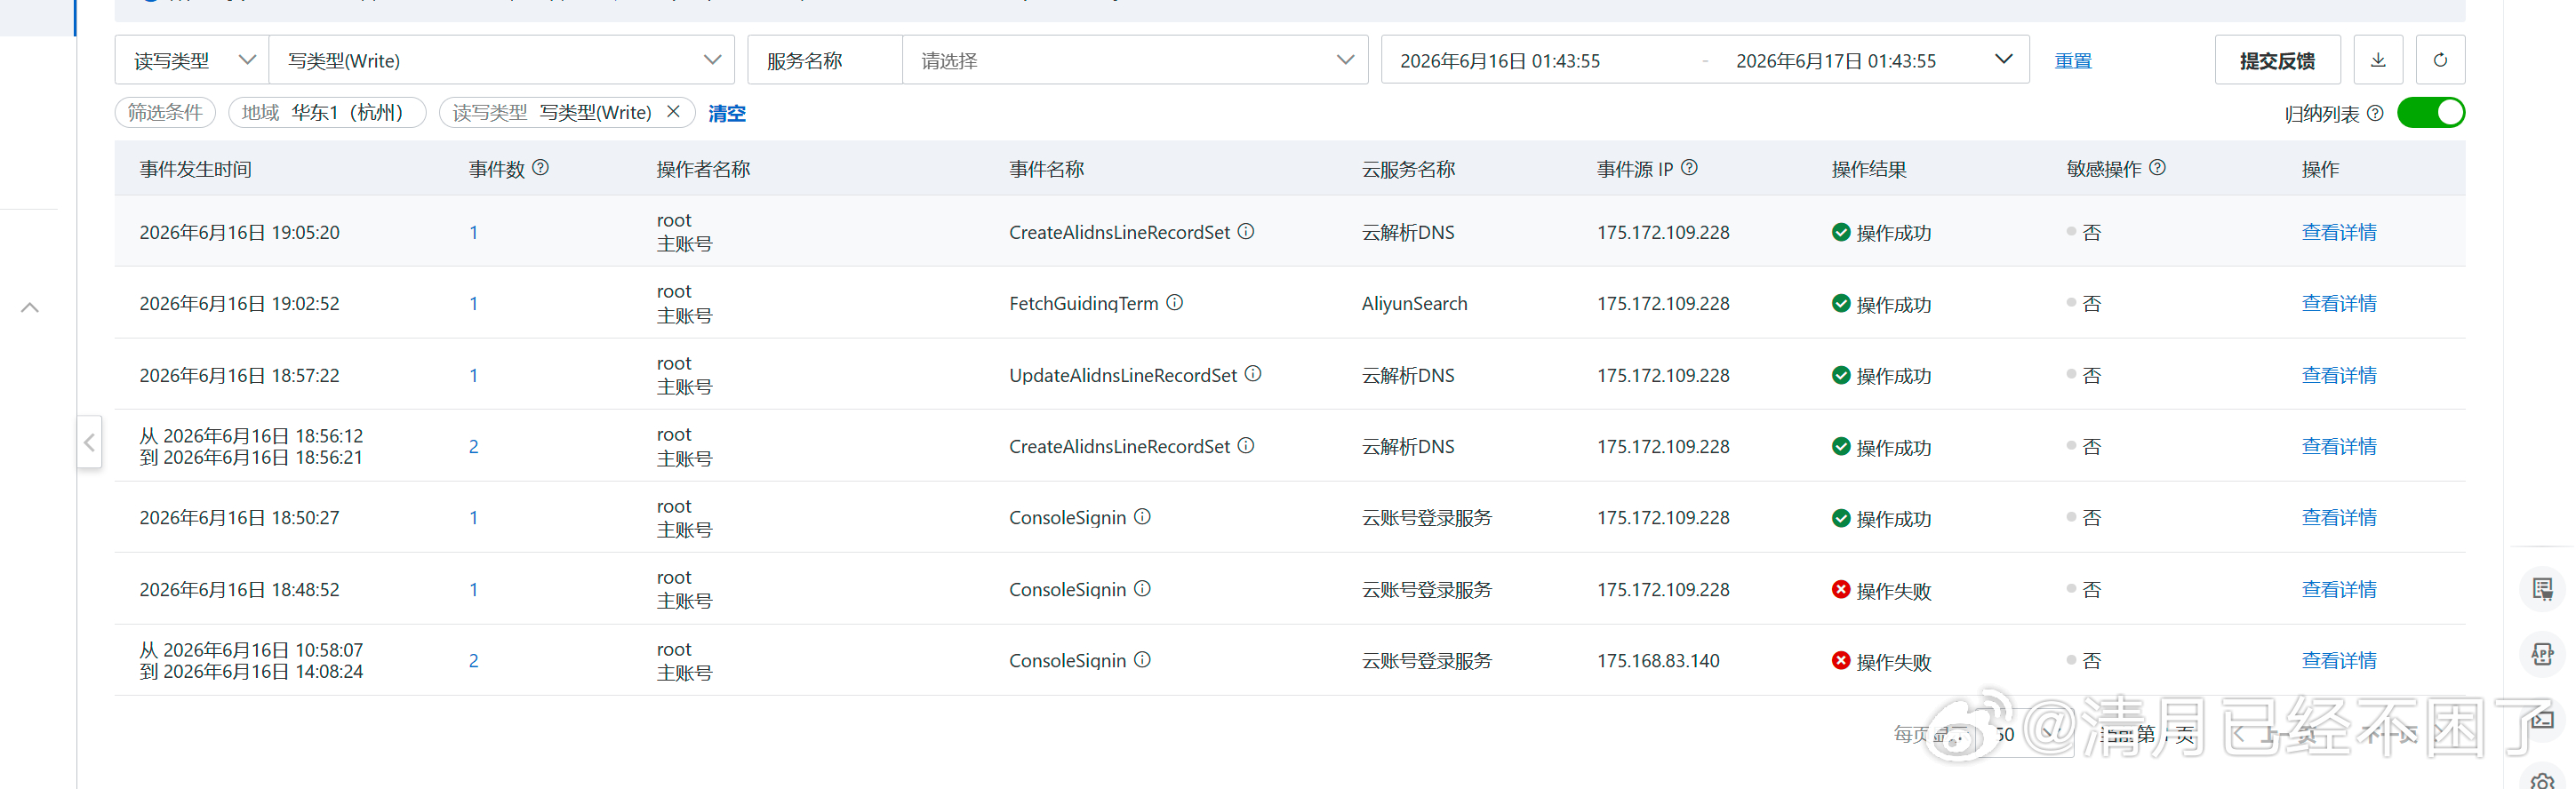Click the 筛选条件 label tag
Screen dimensions: 2576x789
[165, 112]
